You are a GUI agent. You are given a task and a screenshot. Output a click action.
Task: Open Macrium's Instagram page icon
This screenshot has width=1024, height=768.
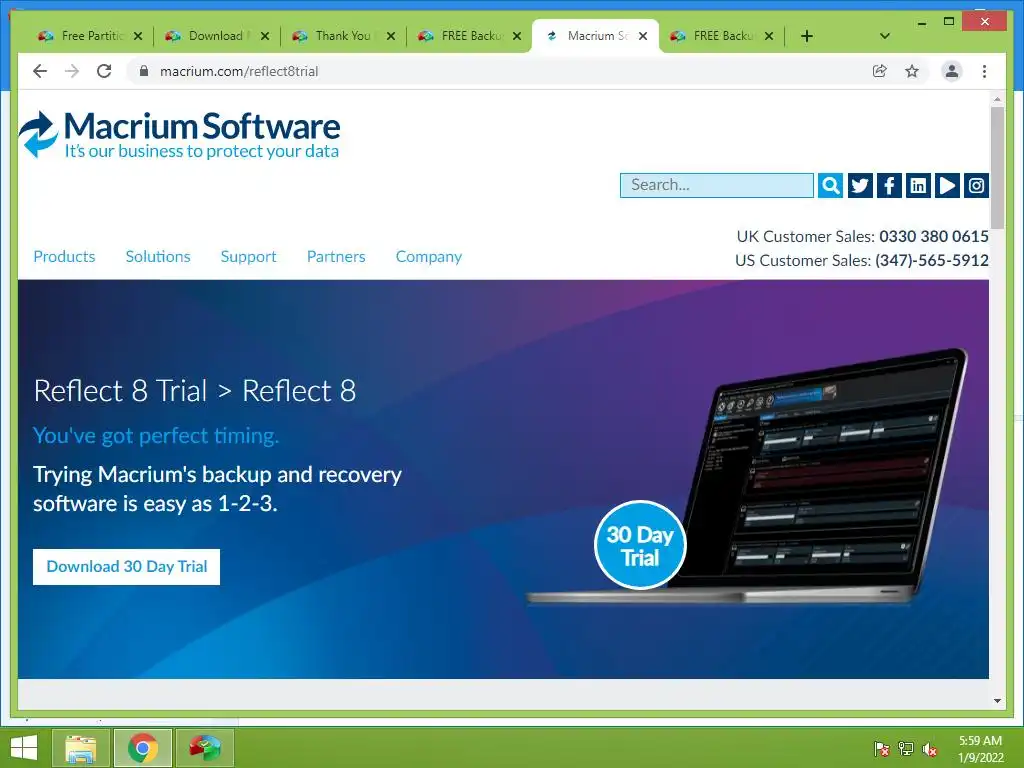click(976, 185)
